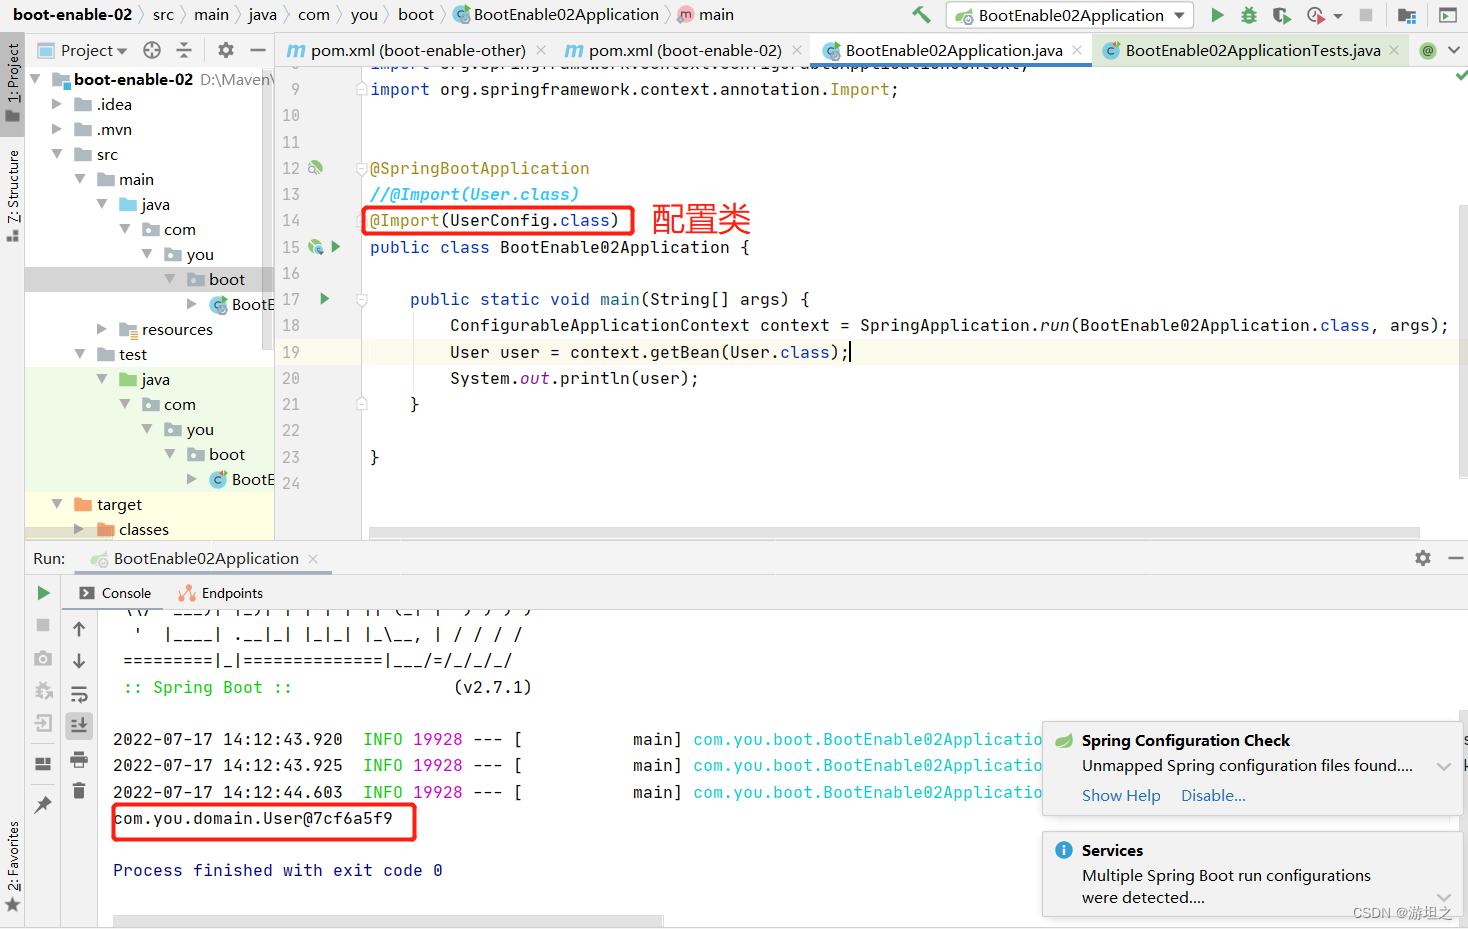Rerun the application from the Run panel
Image resolution: width=1468 pixels, height=929 pixels.
43,592
